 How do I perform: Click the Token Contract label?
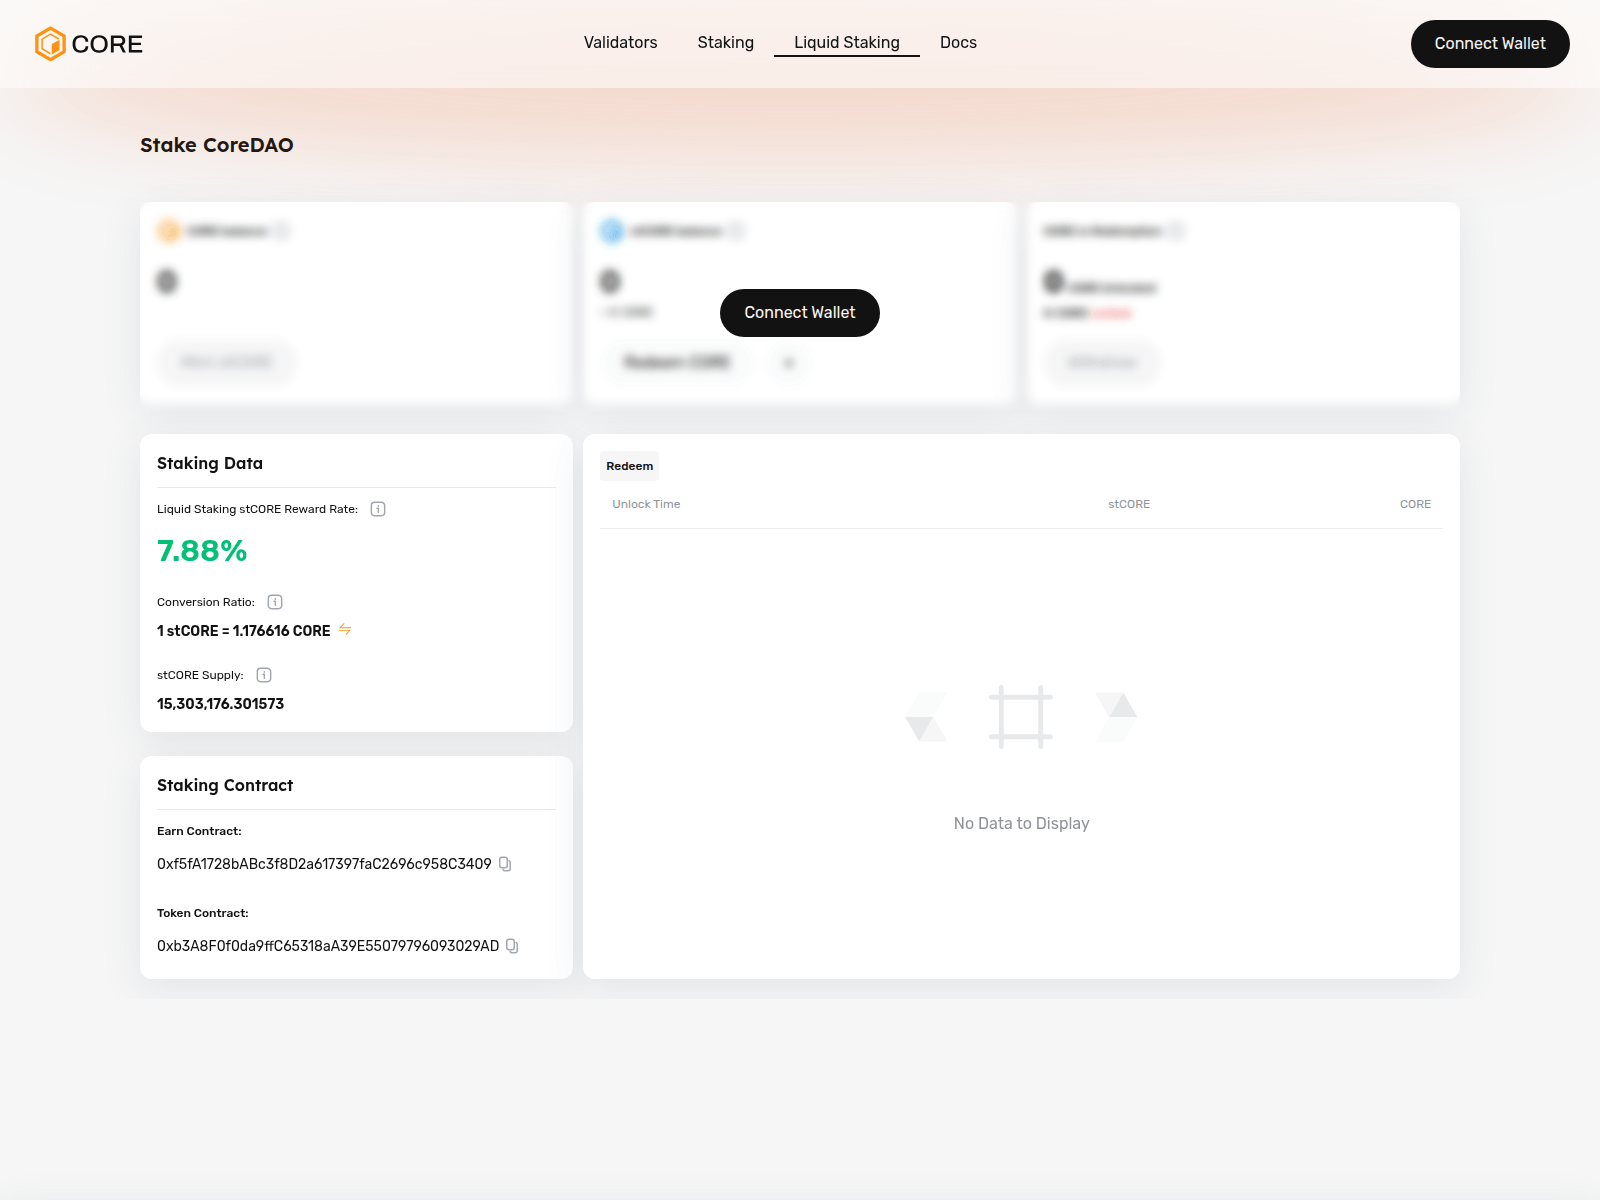(203, 913)
